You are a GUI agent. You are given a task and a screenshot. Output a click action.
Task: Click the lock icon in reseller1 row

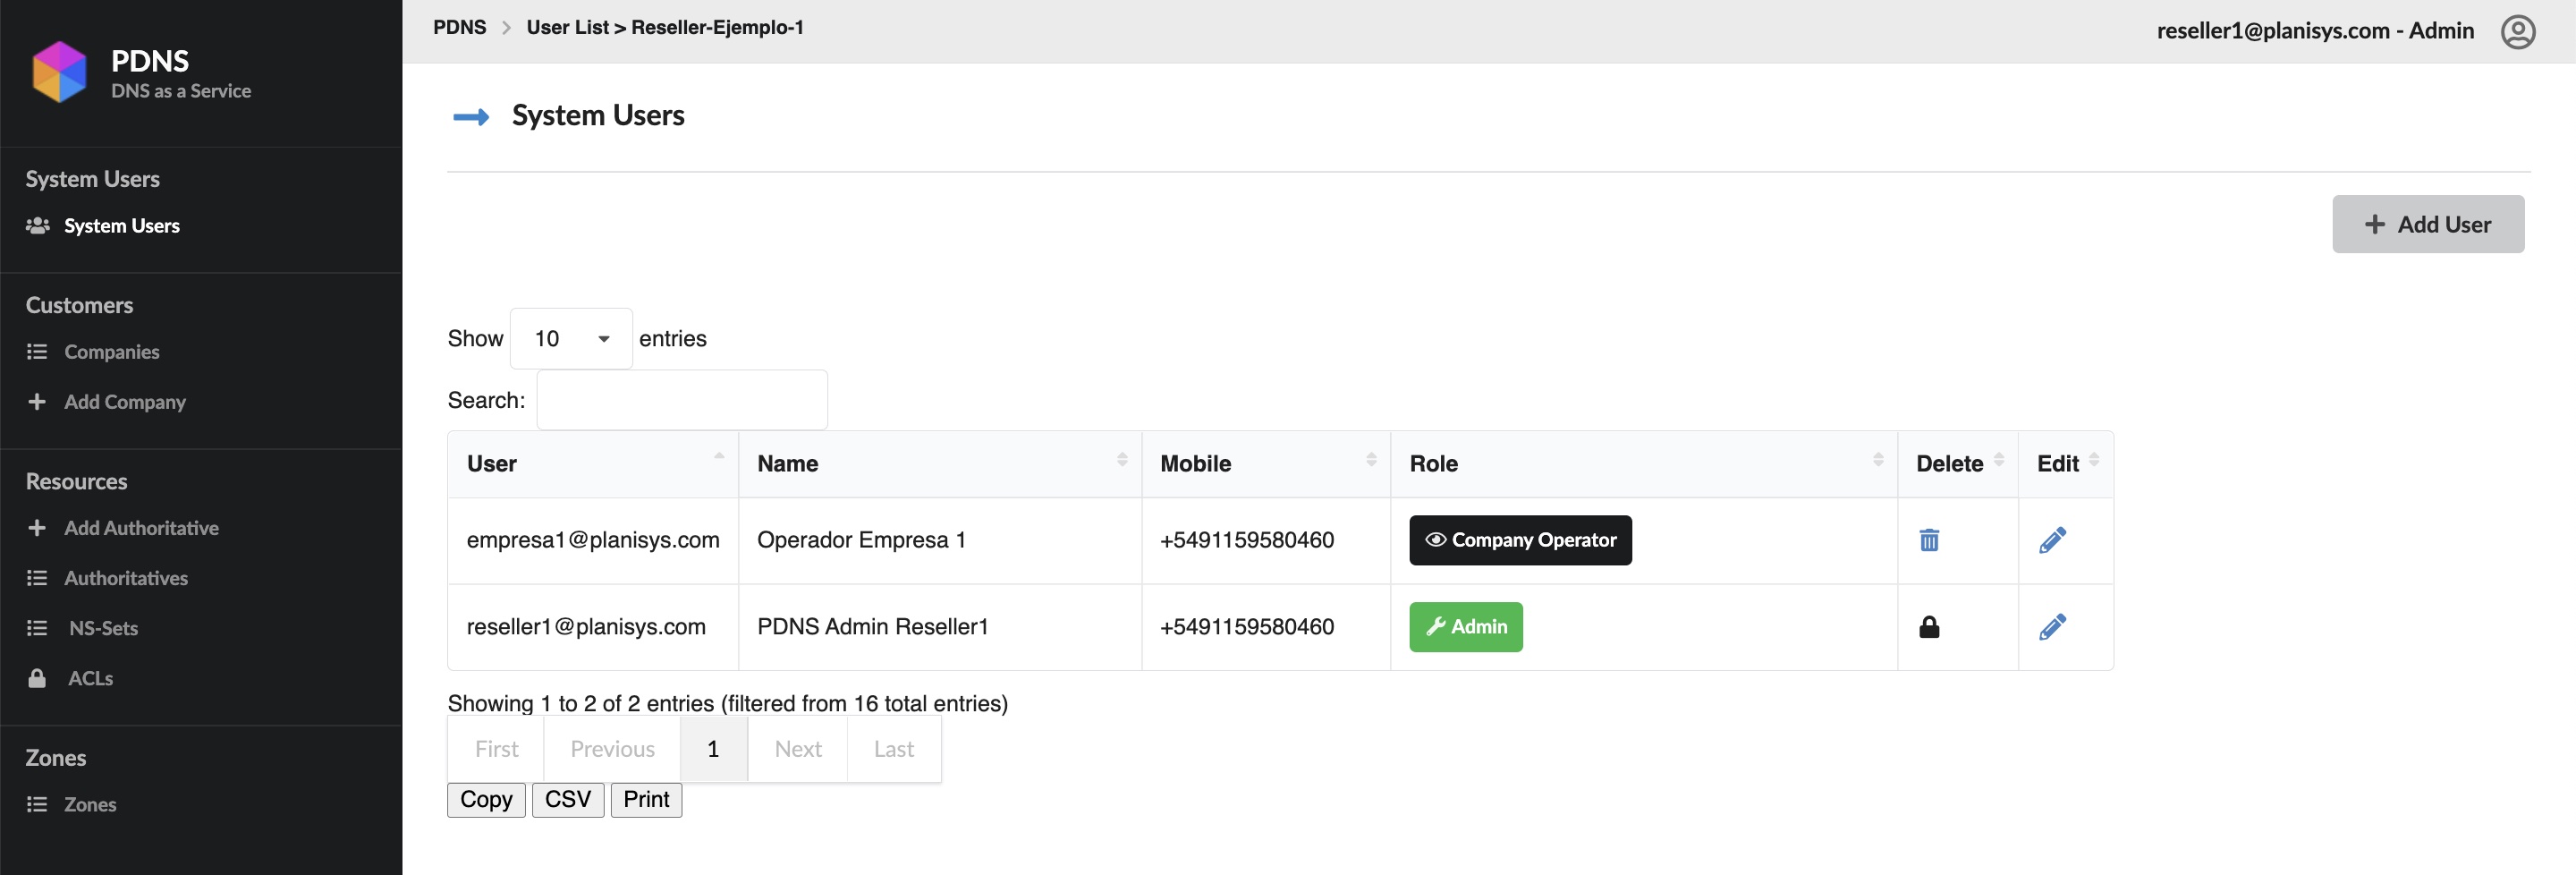coord(1929,627)
